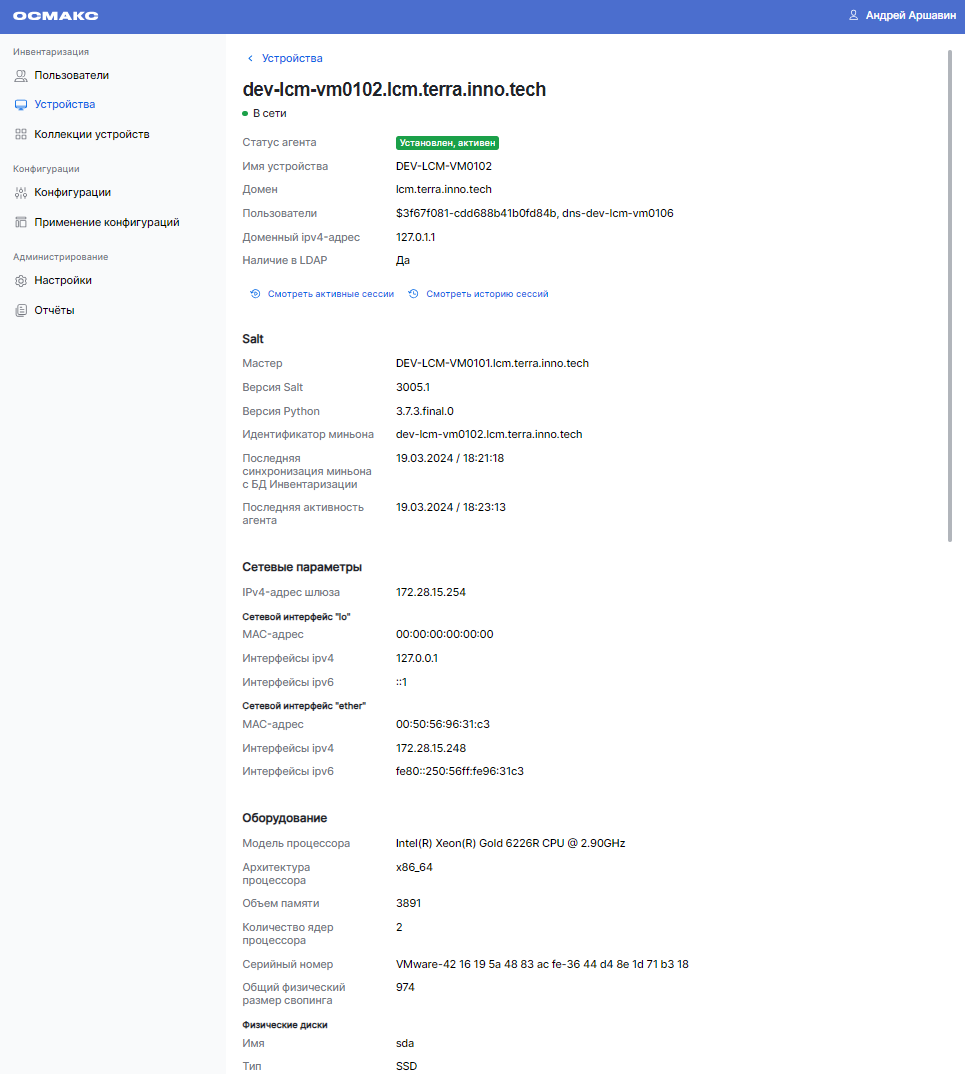Click the Users icon in sidebar
Screen dimensions: 965x1074
point(21,76)
